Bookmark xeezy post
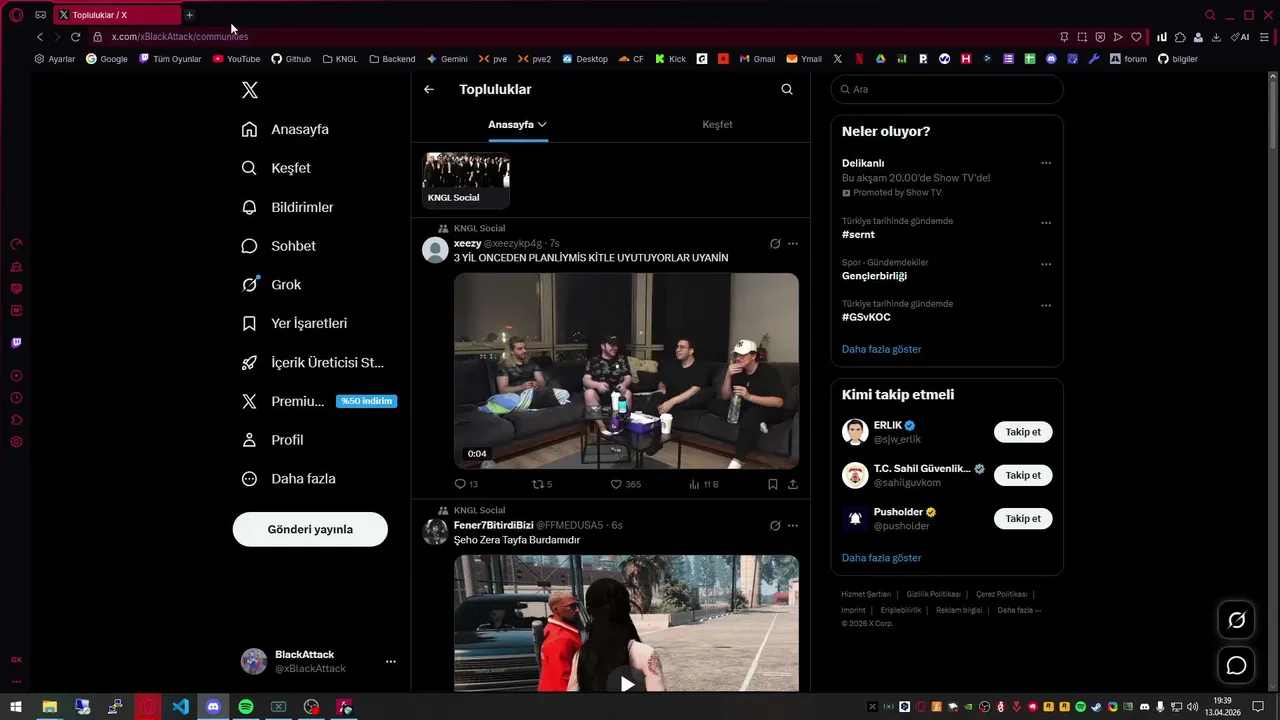 [x=773, y=484]
